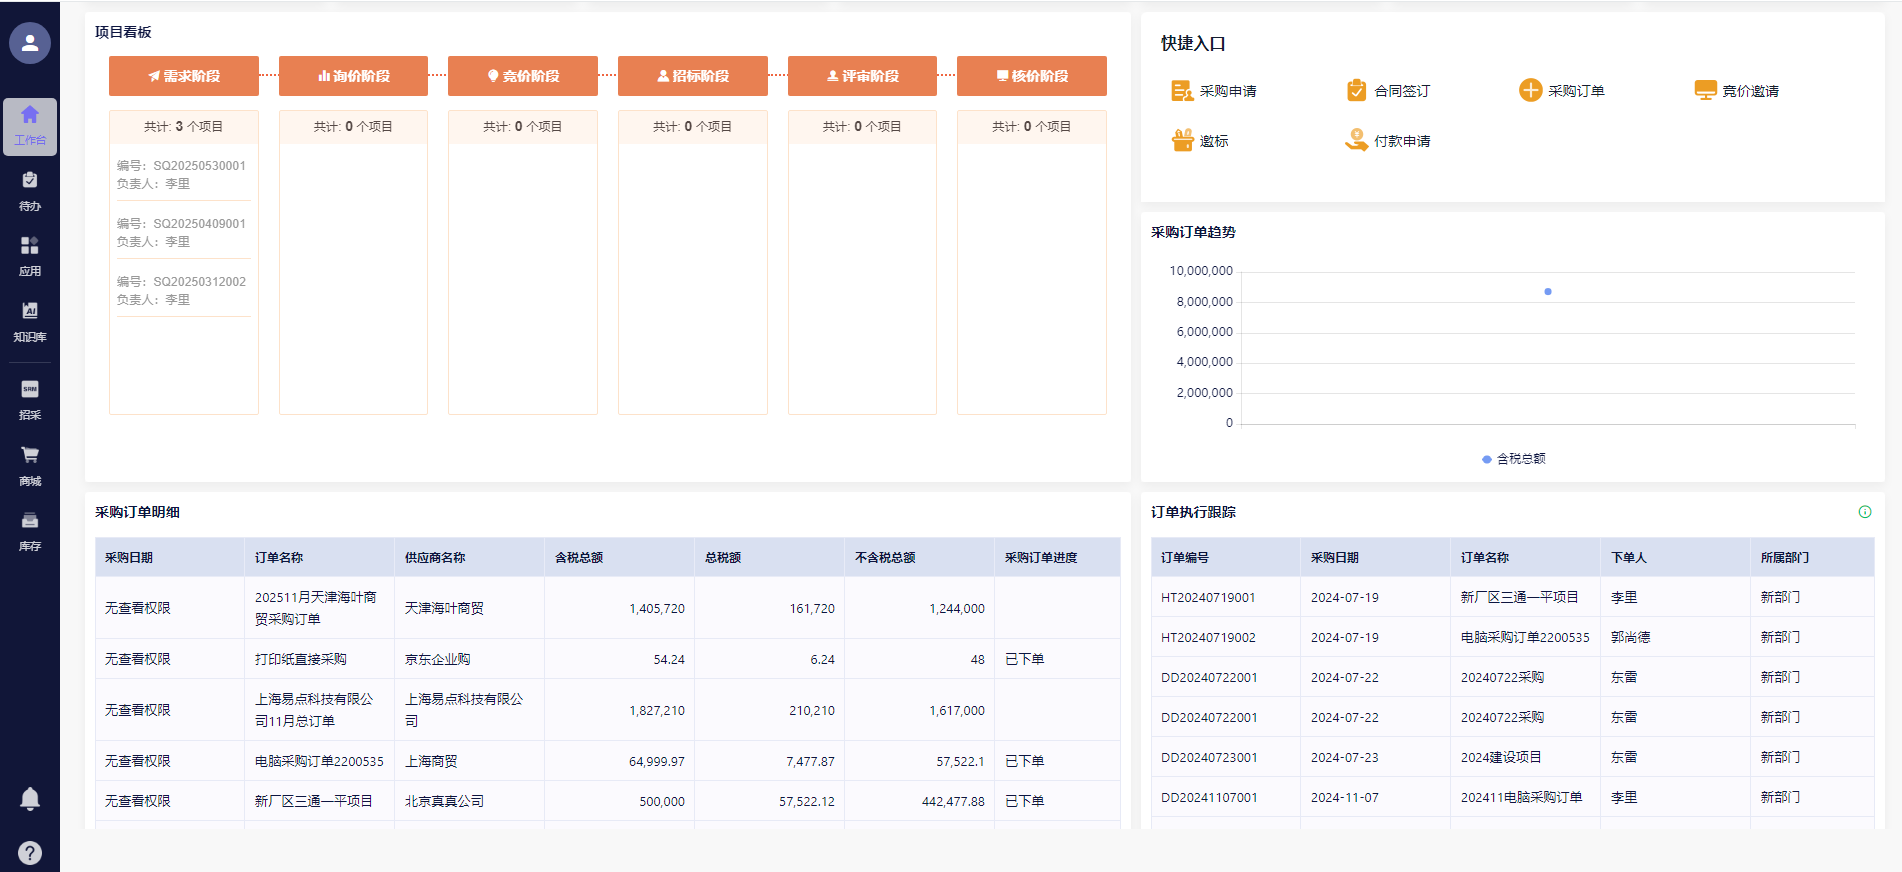Image resolution: width=1902 pixels, height=872 pixels.
Task: Click order number HT20240719001 row
Action: pos(1208,597)
